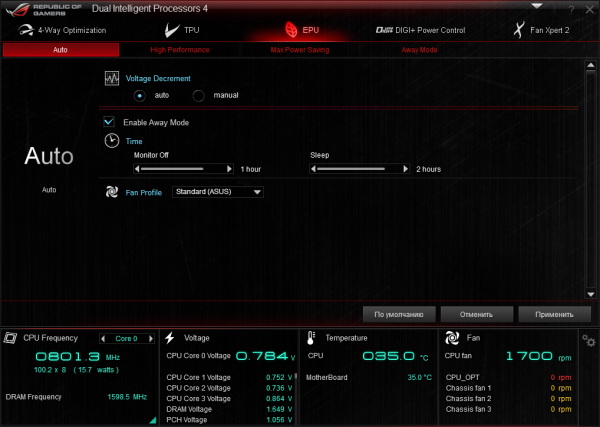Adjust the Sleep time slider track
The height and width of the screenshot is (427, 600).
pos(359,169)
